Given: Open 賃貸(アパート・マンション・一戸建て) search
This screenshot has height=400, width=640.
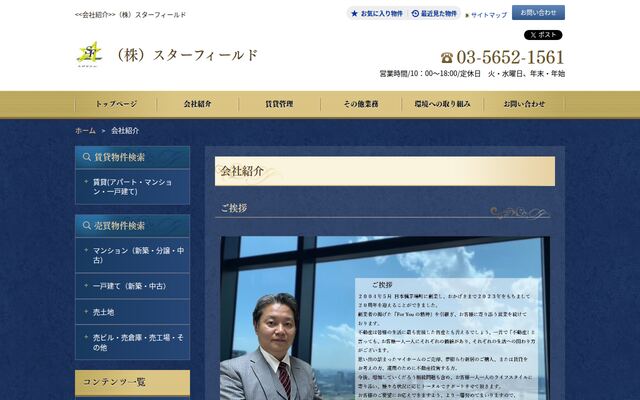Looking at the screenshot, I should 133,187.
